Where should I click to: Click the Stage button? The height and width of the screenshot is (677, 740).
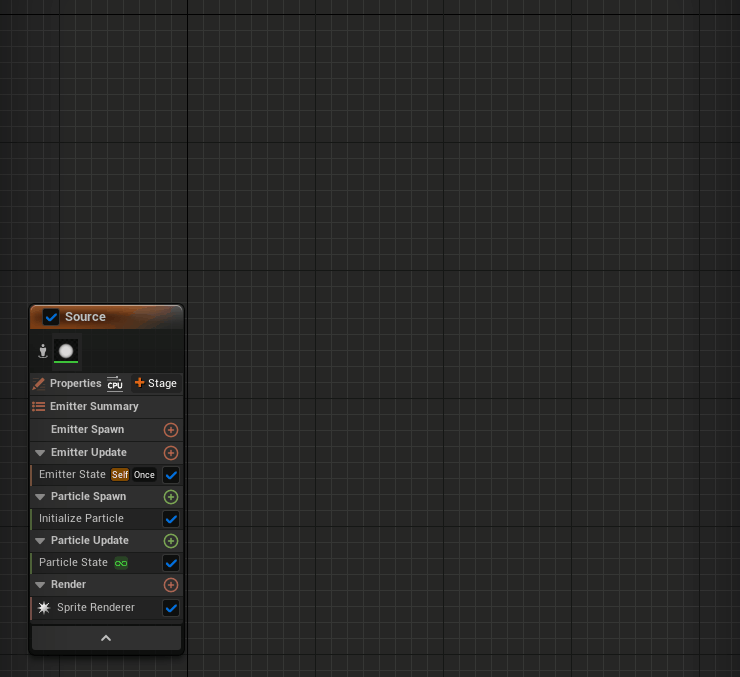point(155,384)
